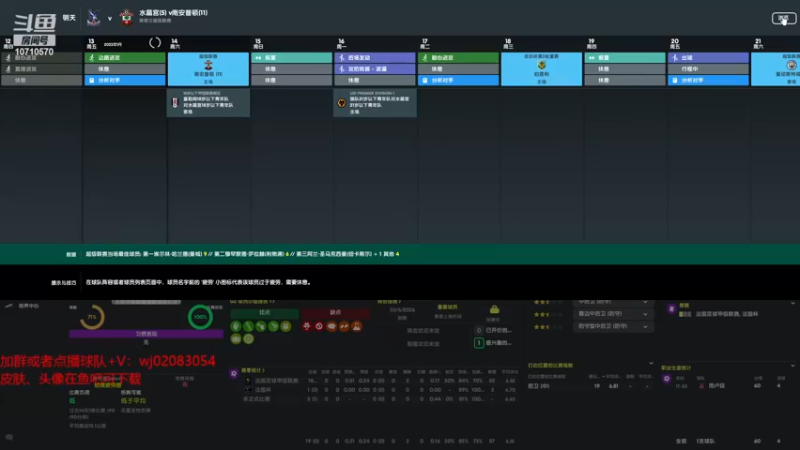Select the middle rest slot on day 15
Image resolution: width=800 pixels, height=450 pixels.
click(291, 69)
